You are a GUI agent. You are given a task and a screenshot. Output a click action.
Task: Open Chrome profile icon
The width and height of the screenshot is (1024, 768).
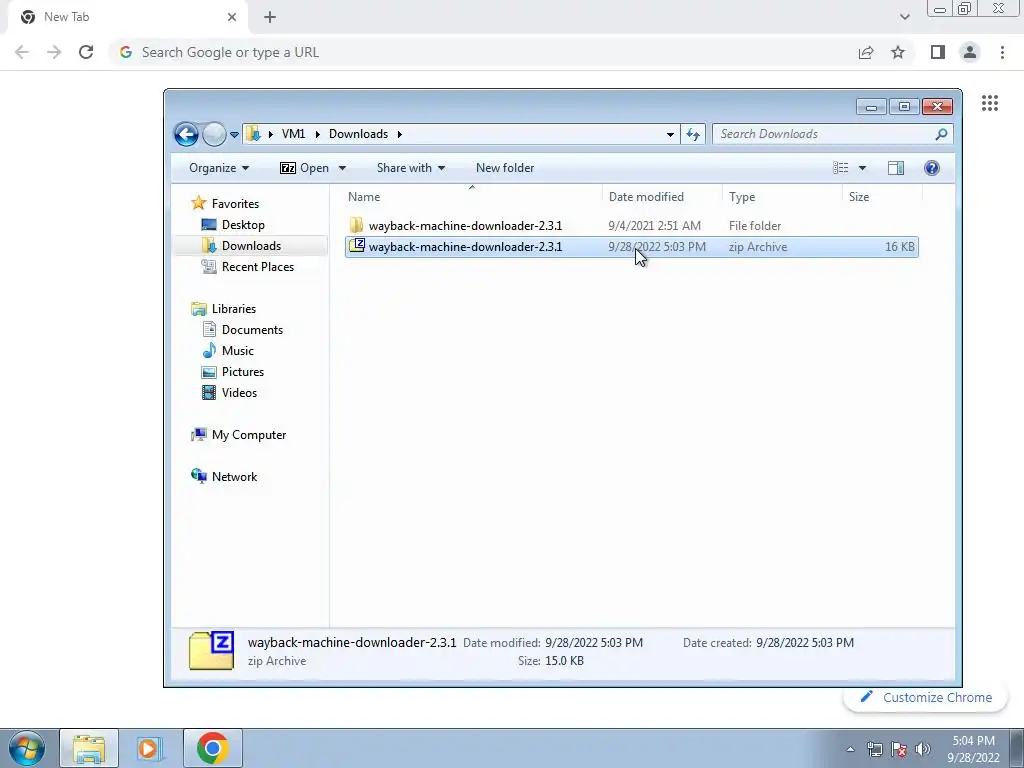[x=970, y=52]
